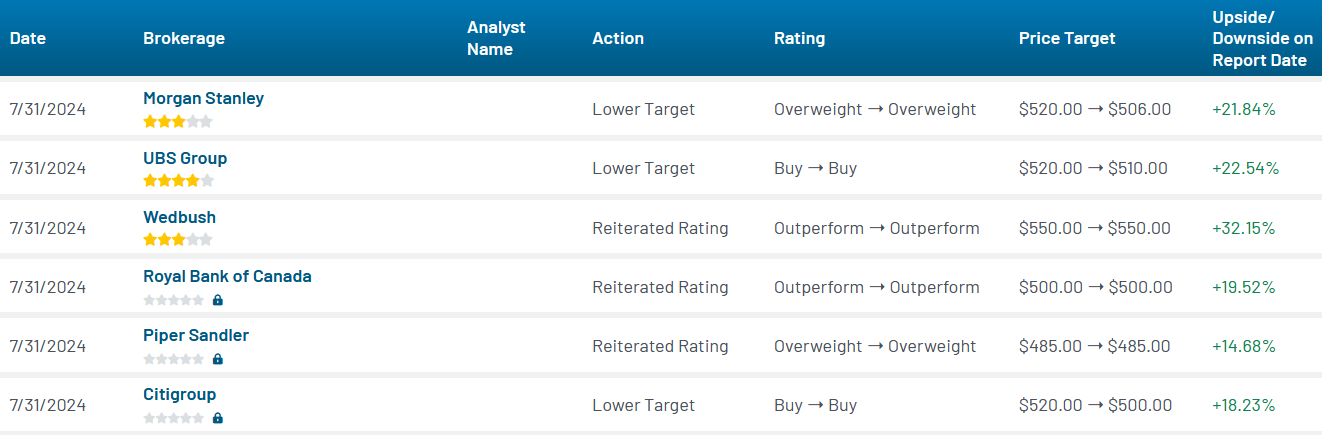The height and width of the screenshot is (435, 1322).
Task: Click the lock icon under Citigroup
Action: click(x=218, y=417)
